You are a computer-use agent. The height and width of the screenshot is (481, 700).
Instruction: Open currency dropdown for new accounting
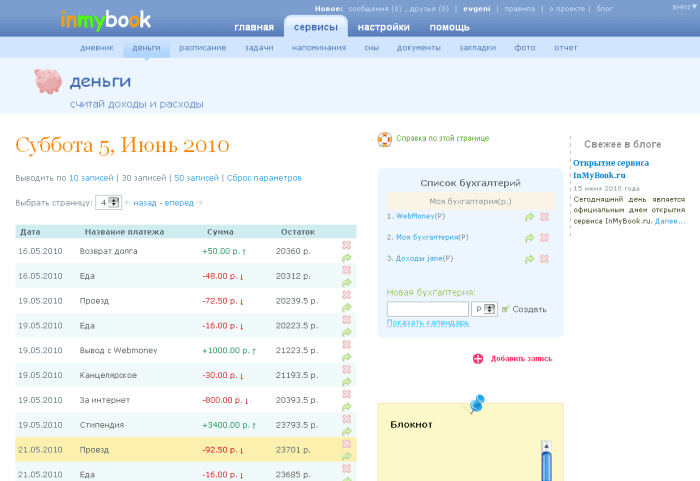(484, 309)
